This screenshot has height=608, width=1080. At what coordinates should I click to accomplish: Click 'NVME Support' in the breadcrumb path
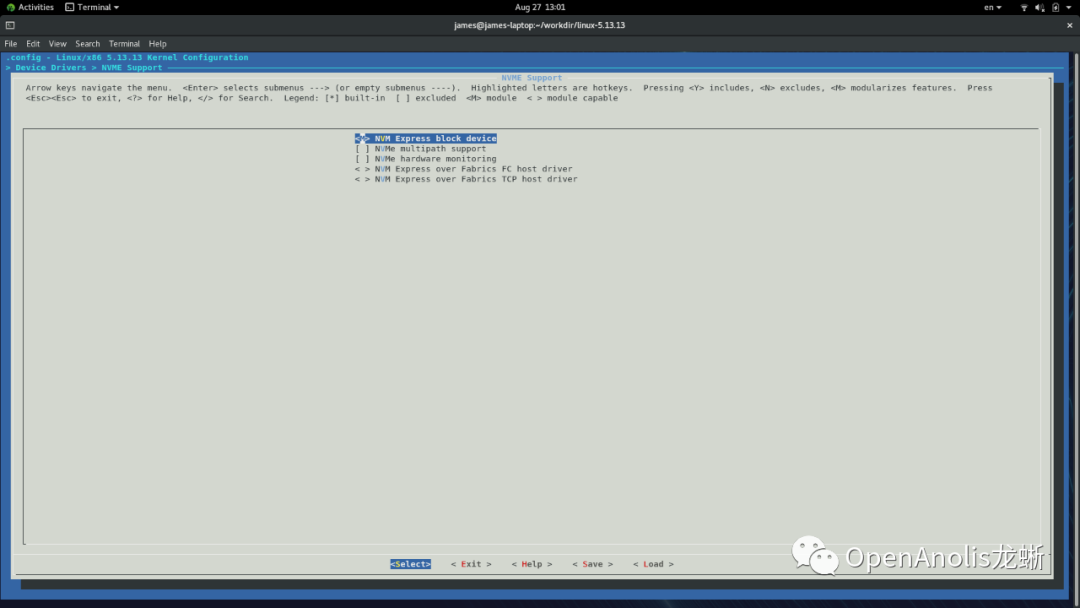point(132,67)
